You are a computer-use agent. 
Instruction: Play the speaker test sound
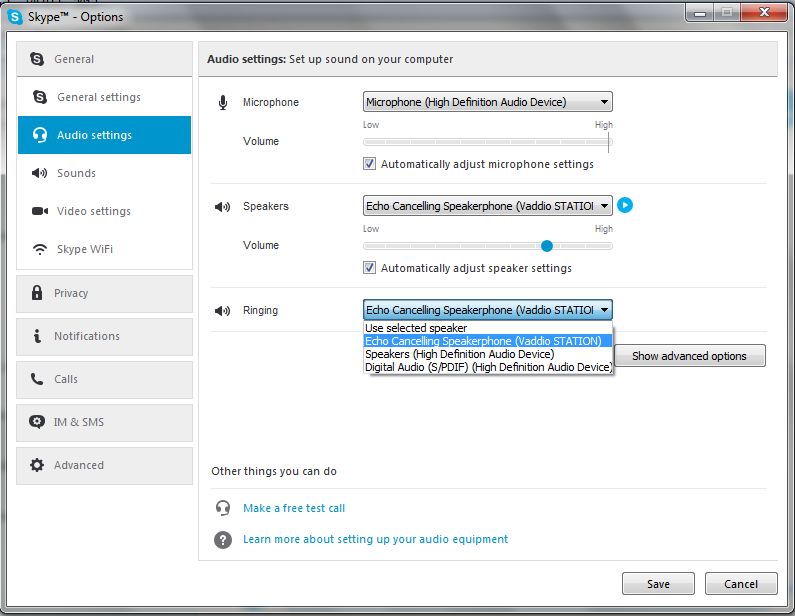pos(625,205)
